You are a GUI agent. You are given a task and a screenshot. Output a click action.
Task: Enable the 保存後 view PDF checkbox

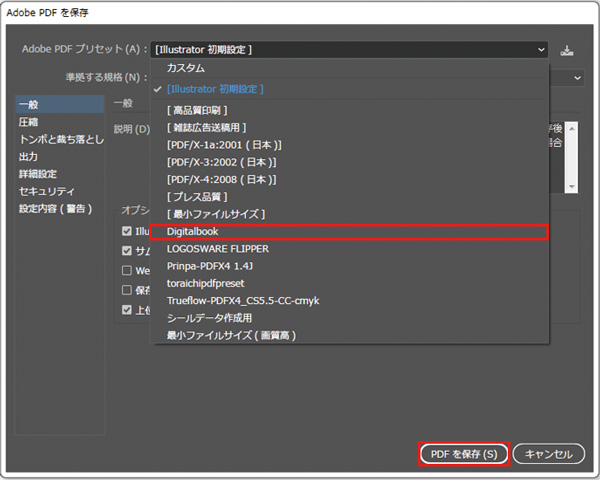tap(127, 290)
